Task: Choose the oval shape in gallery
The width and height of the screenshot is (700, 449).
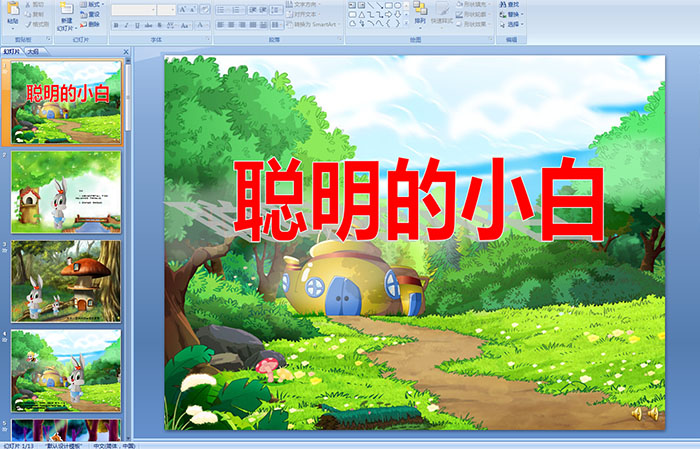Action: 397,5
